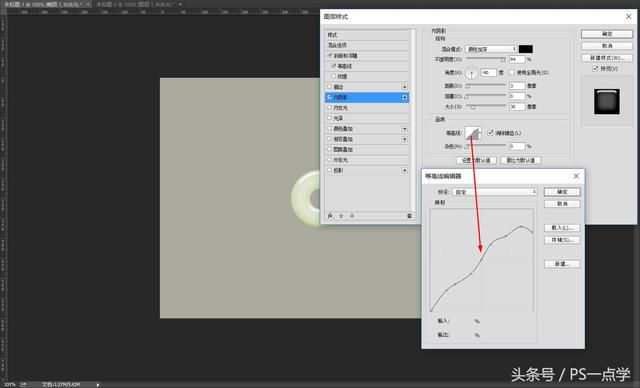The height and width of the screenshot is (388, 640).
Task: Select 投影 (Drop Shadow) row label
Action: pos(338,170)
